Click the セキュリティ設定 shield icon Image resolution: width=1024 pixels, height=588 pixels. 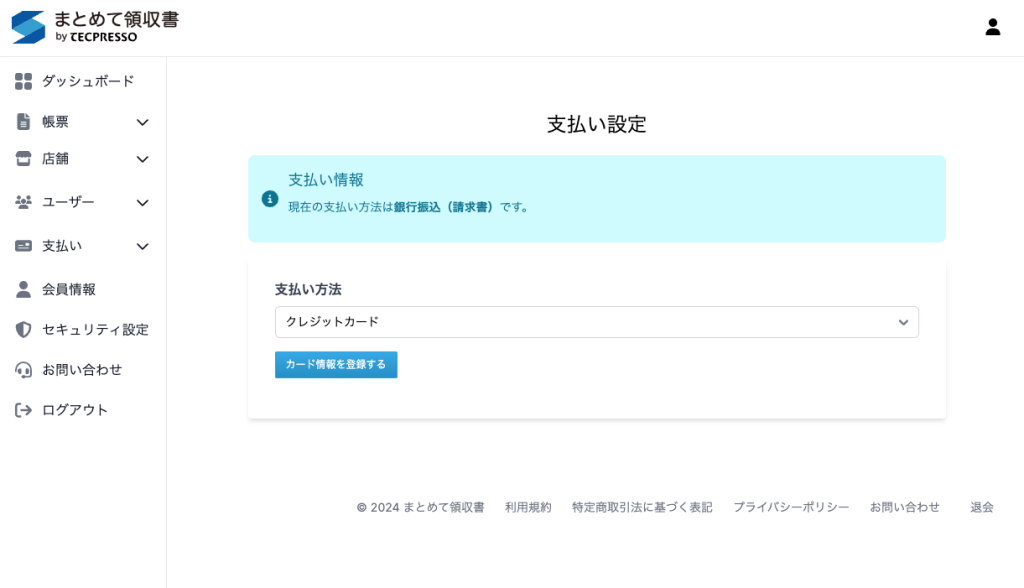click(23, 329)
